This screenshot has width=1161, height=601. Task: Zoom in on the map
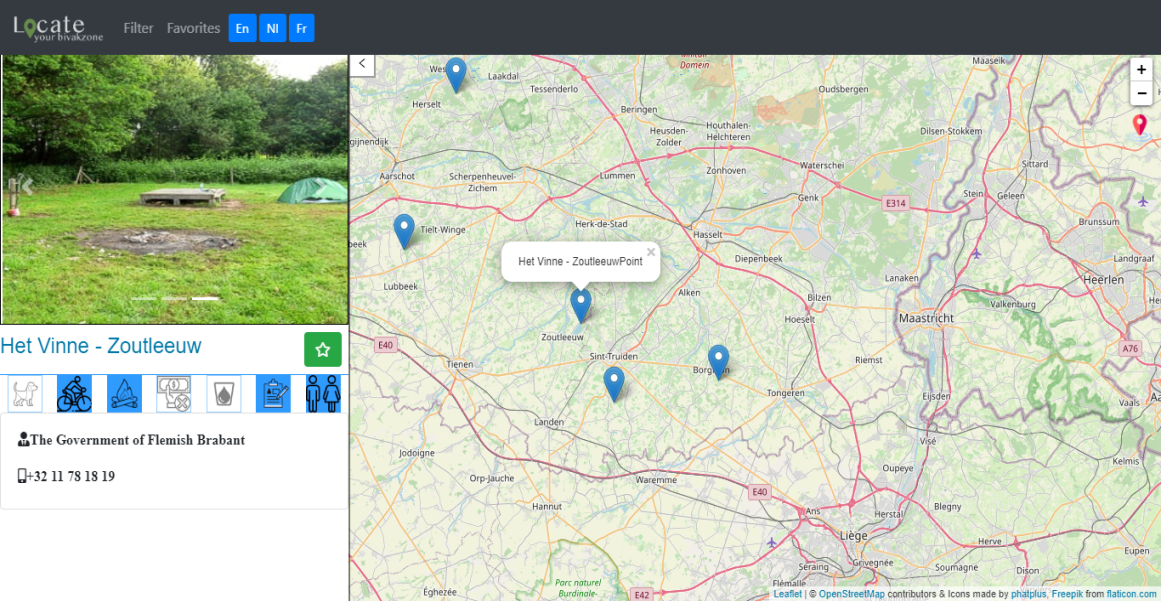click(x=1141, y=70)
